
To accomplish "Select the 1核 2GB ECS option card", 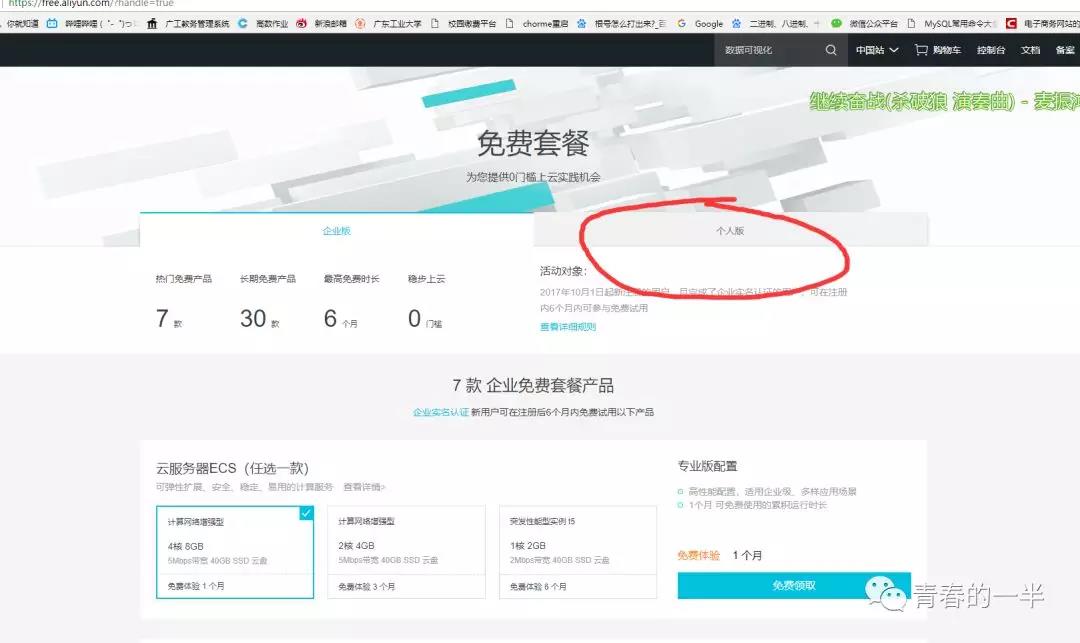I will [x=578, y=552].
